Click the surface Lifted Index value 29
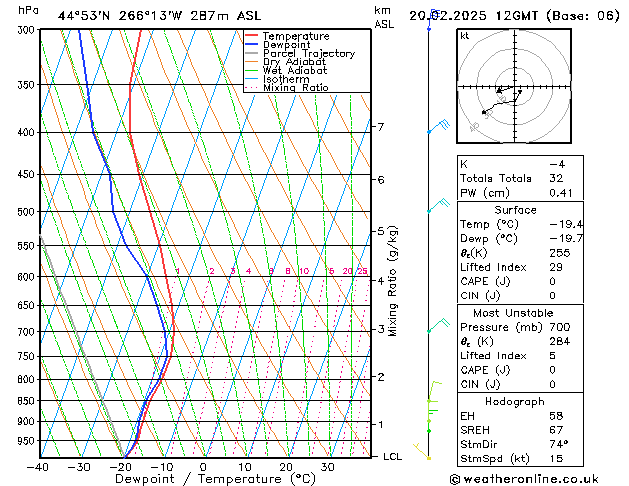629x486 pixels. (556, 267)
